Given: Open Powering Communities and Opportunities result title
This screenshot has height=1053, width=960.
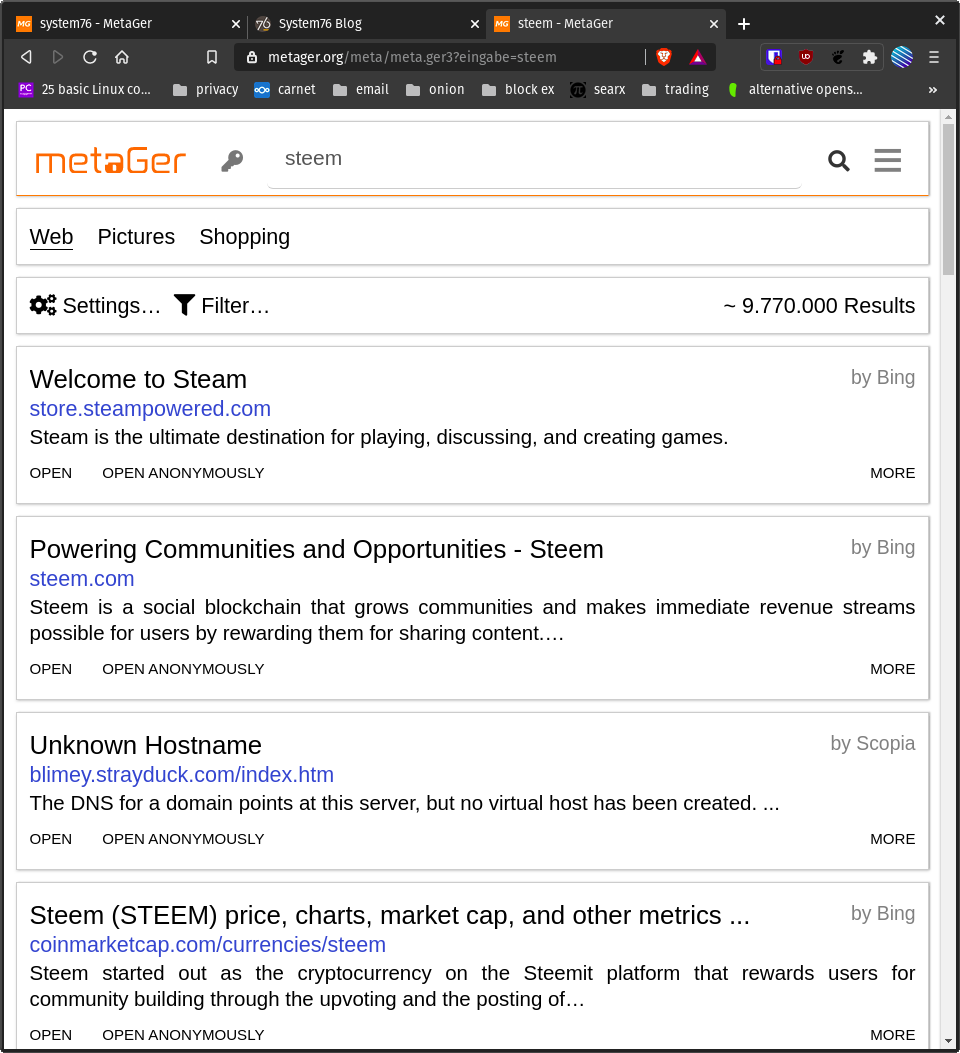Looking at the screenshot, I should click(x=317, y=549).
